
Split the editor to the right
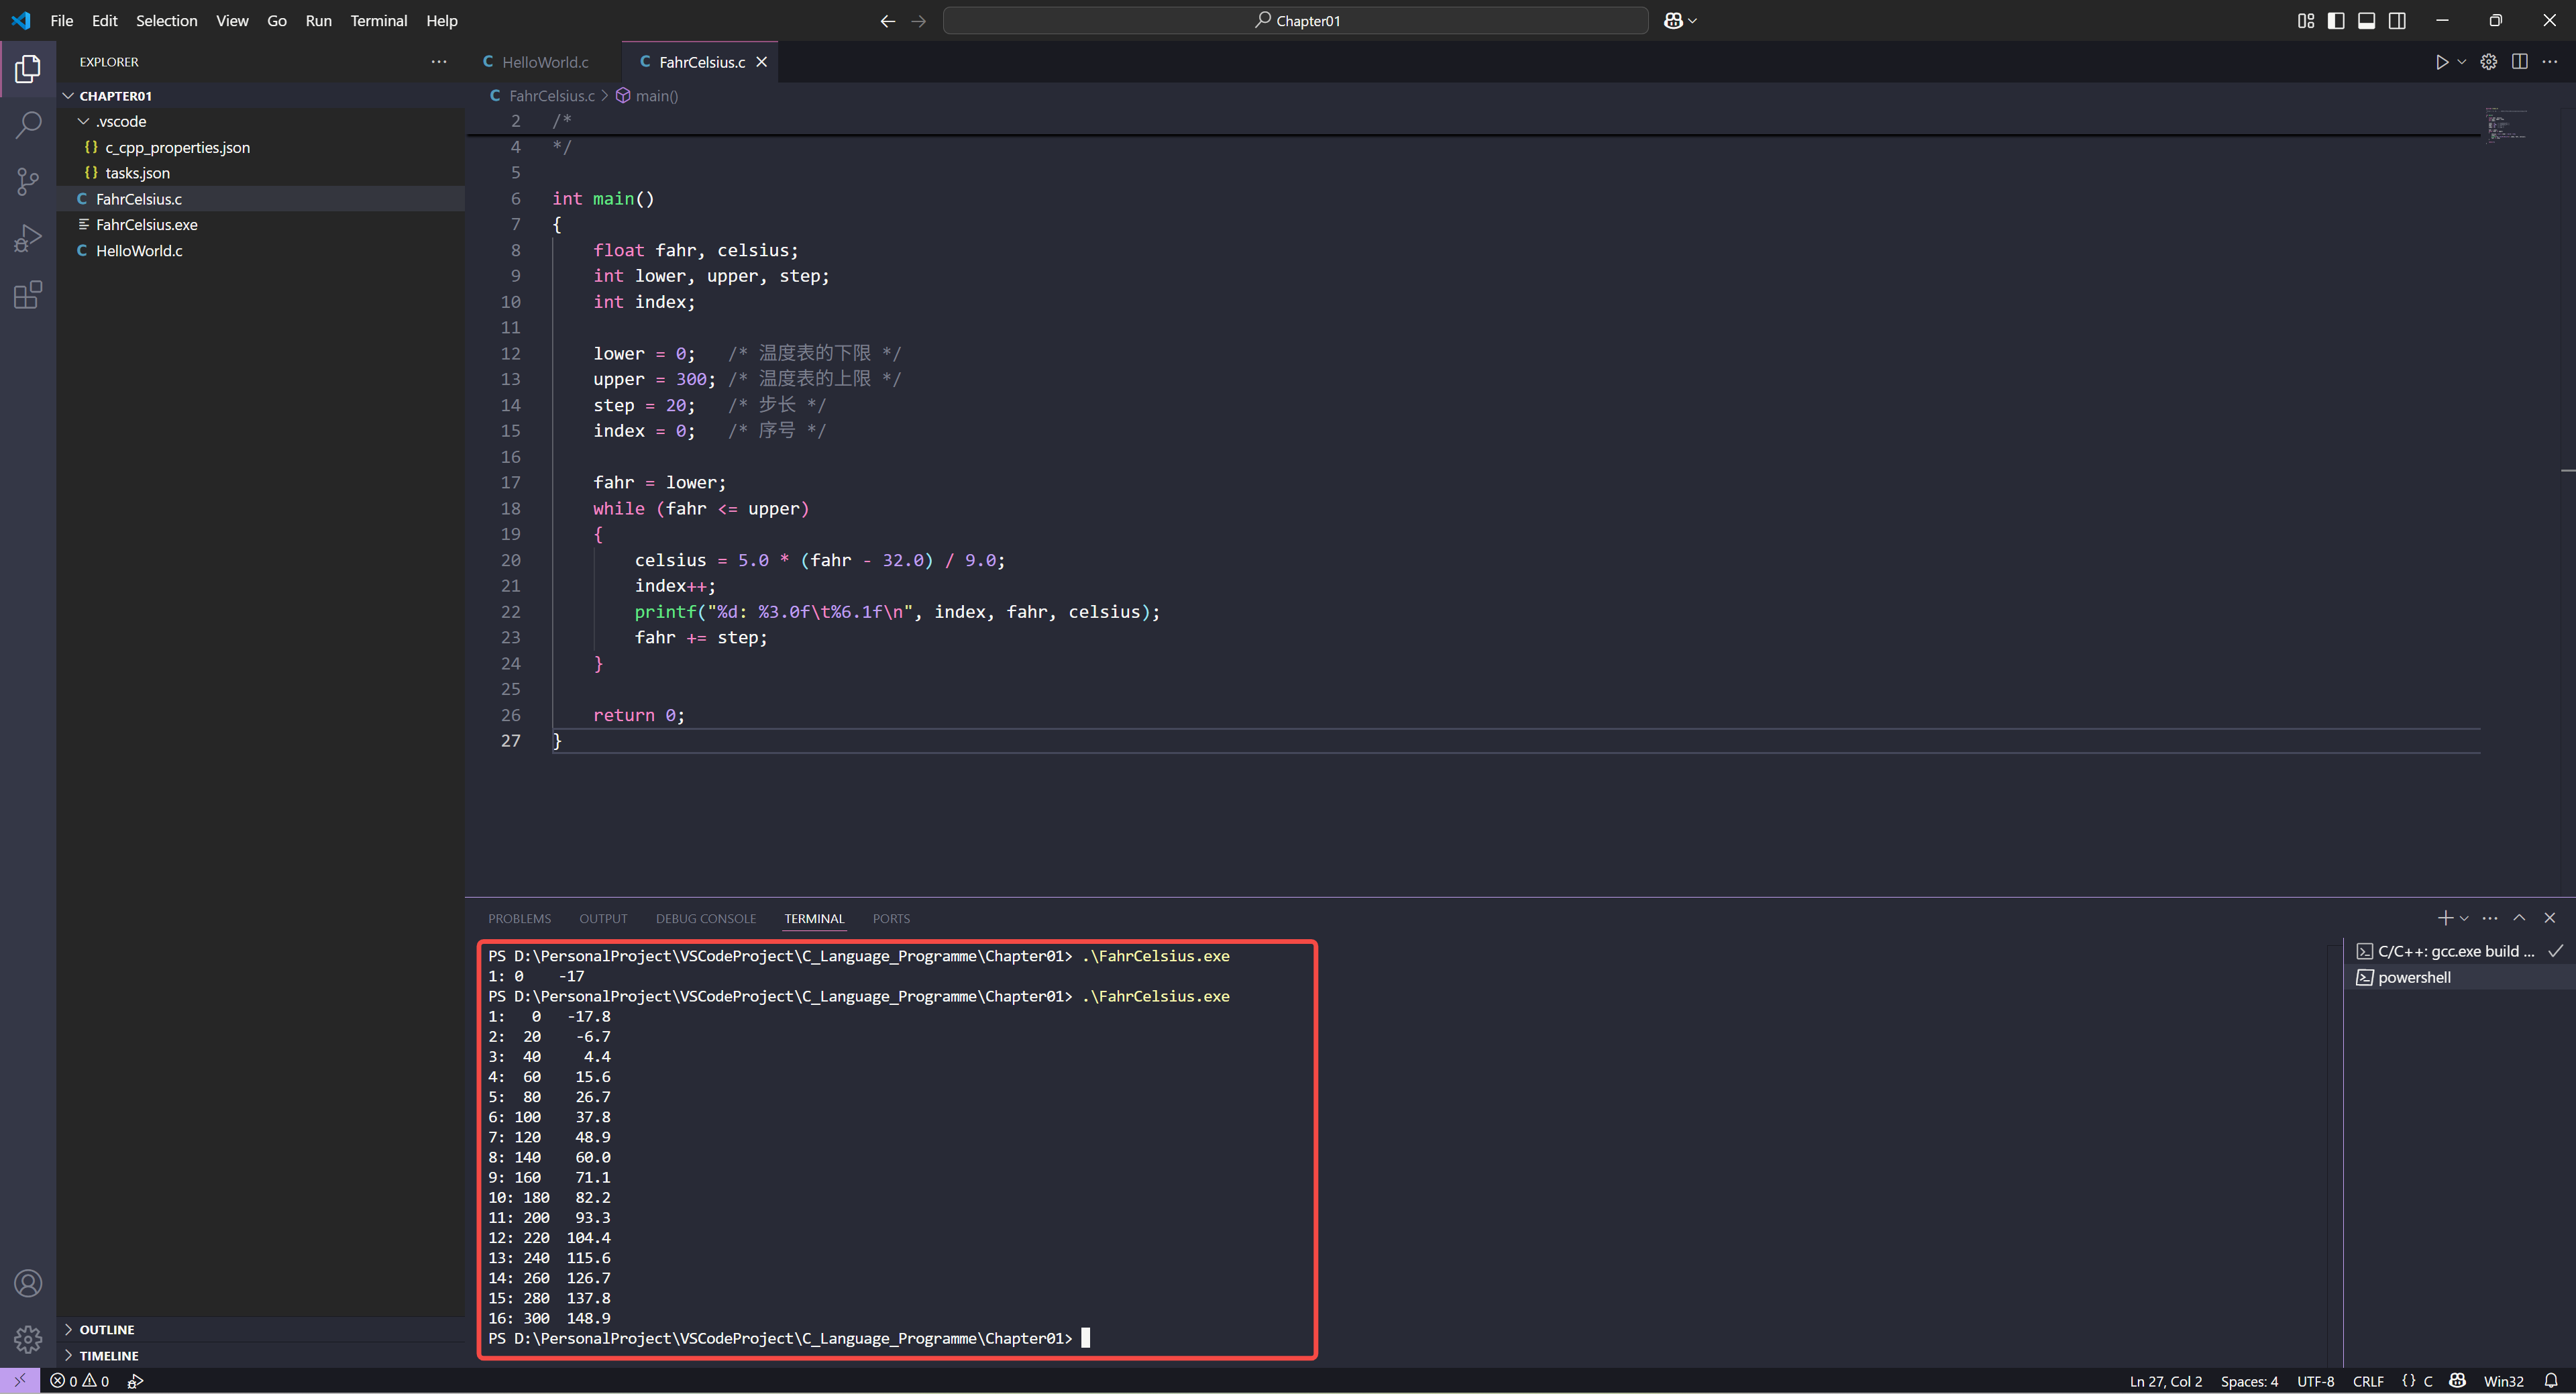(2519, 62)
